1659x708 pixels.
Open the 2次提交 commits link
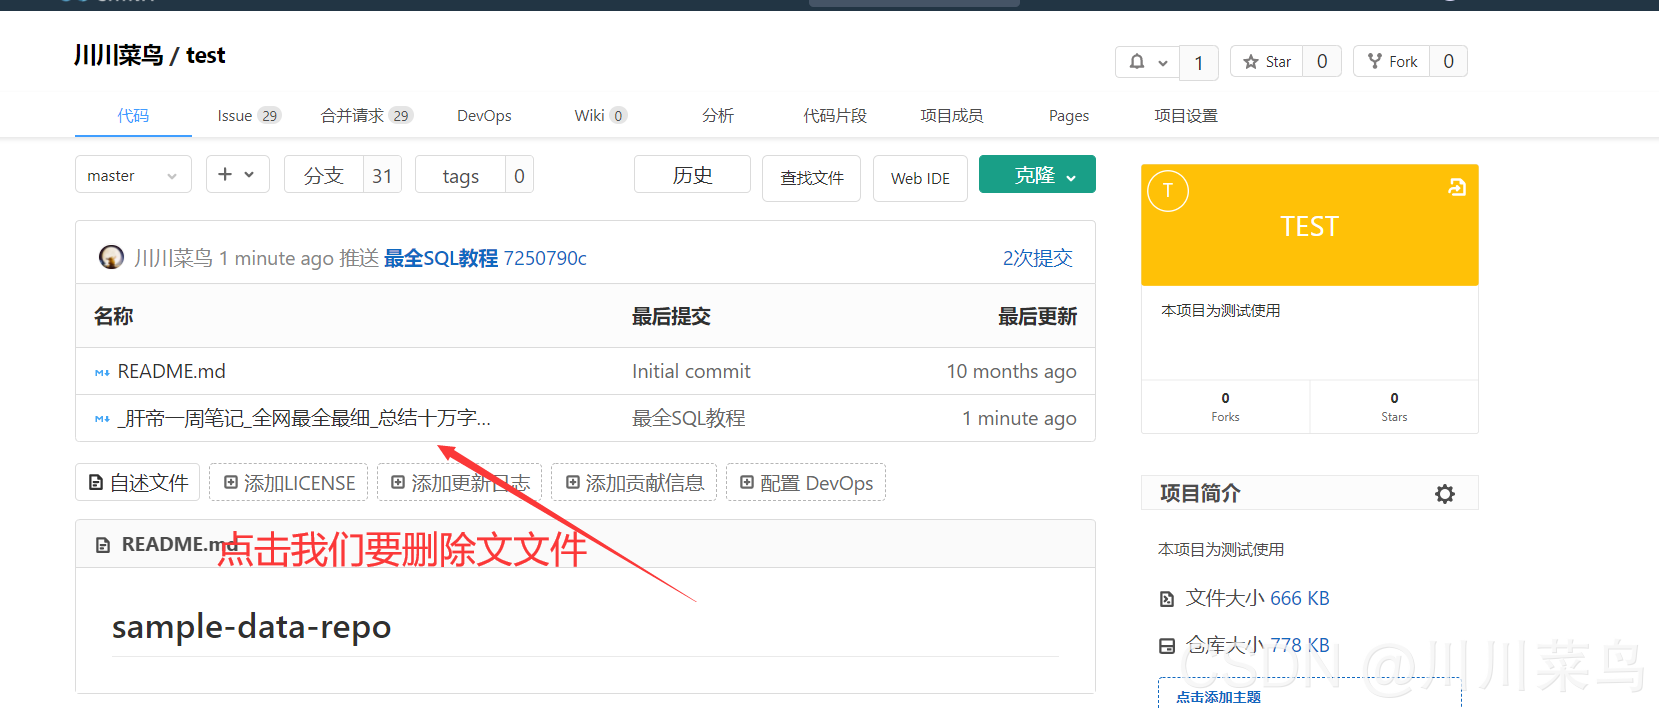1037,258
